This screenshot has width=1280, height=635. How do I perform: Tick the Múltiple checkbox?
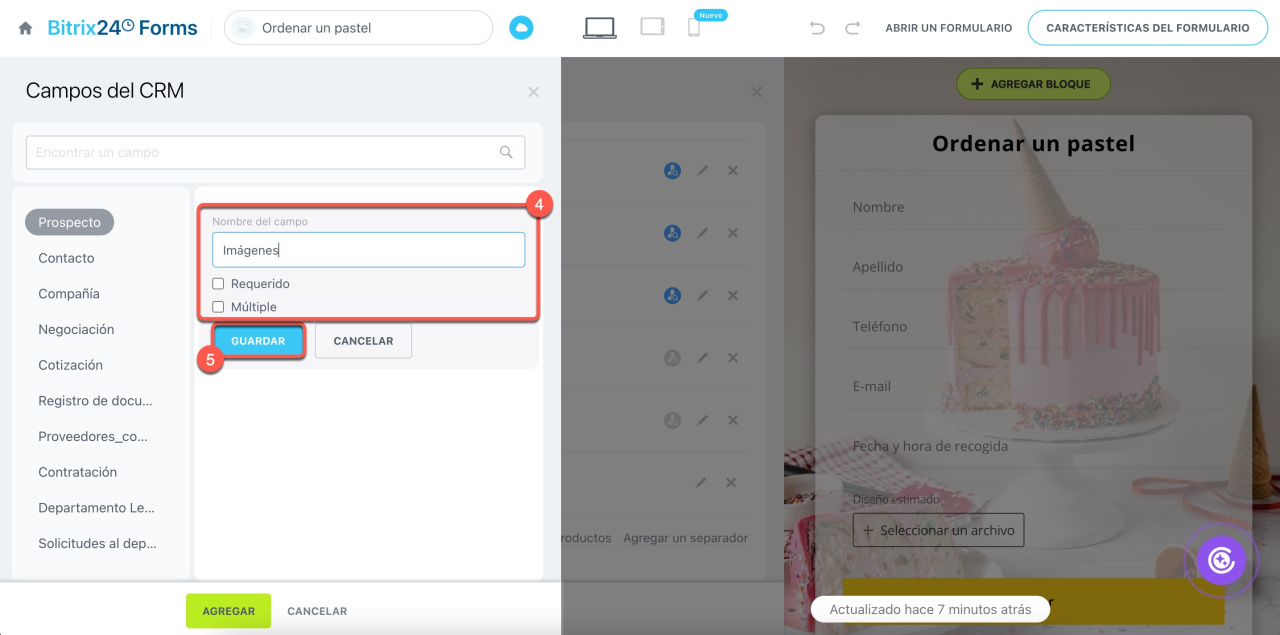218,307
